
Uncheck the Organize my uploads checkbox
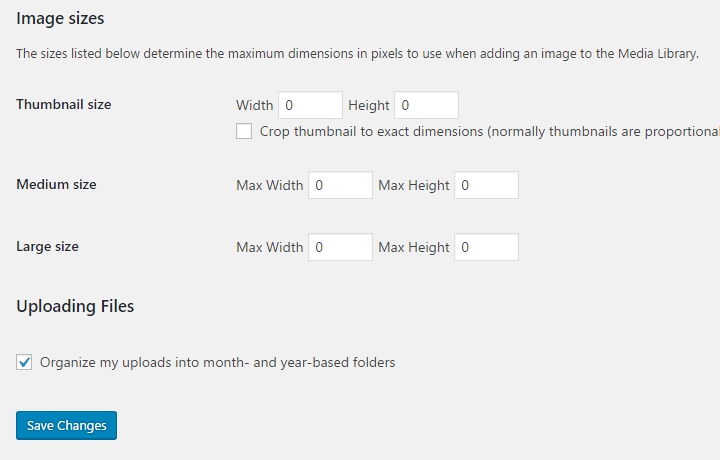point(24,362)
